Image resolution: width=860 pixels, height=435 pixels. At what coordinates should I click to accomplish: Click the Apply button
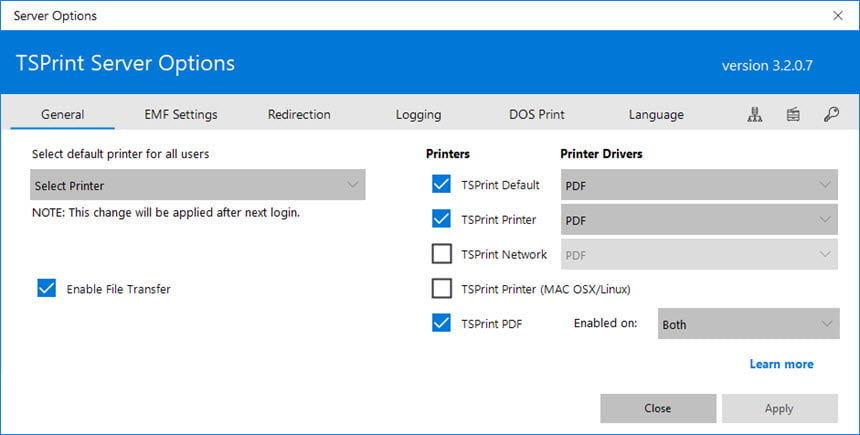[779, 408]
